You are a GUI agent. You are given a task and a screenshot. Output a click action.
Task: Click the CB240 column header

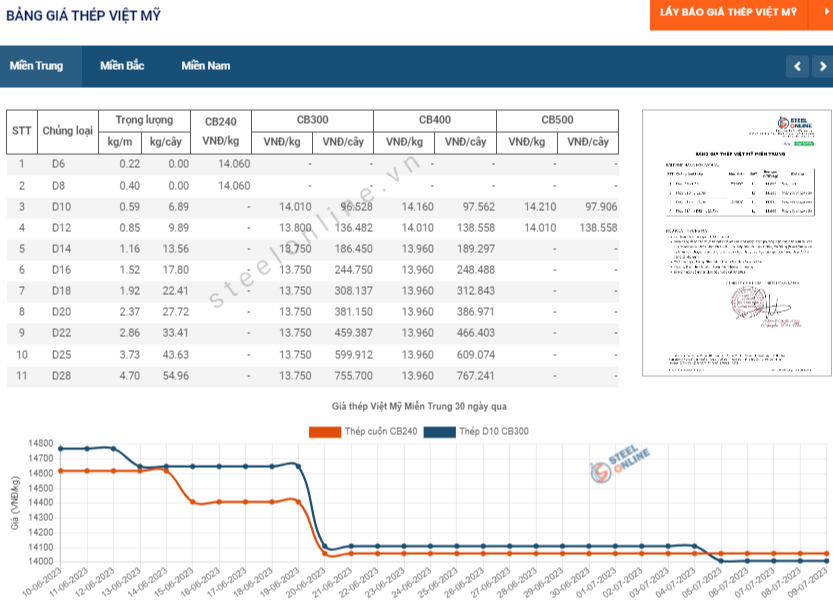pyautogui.click(x=220, y=122)
